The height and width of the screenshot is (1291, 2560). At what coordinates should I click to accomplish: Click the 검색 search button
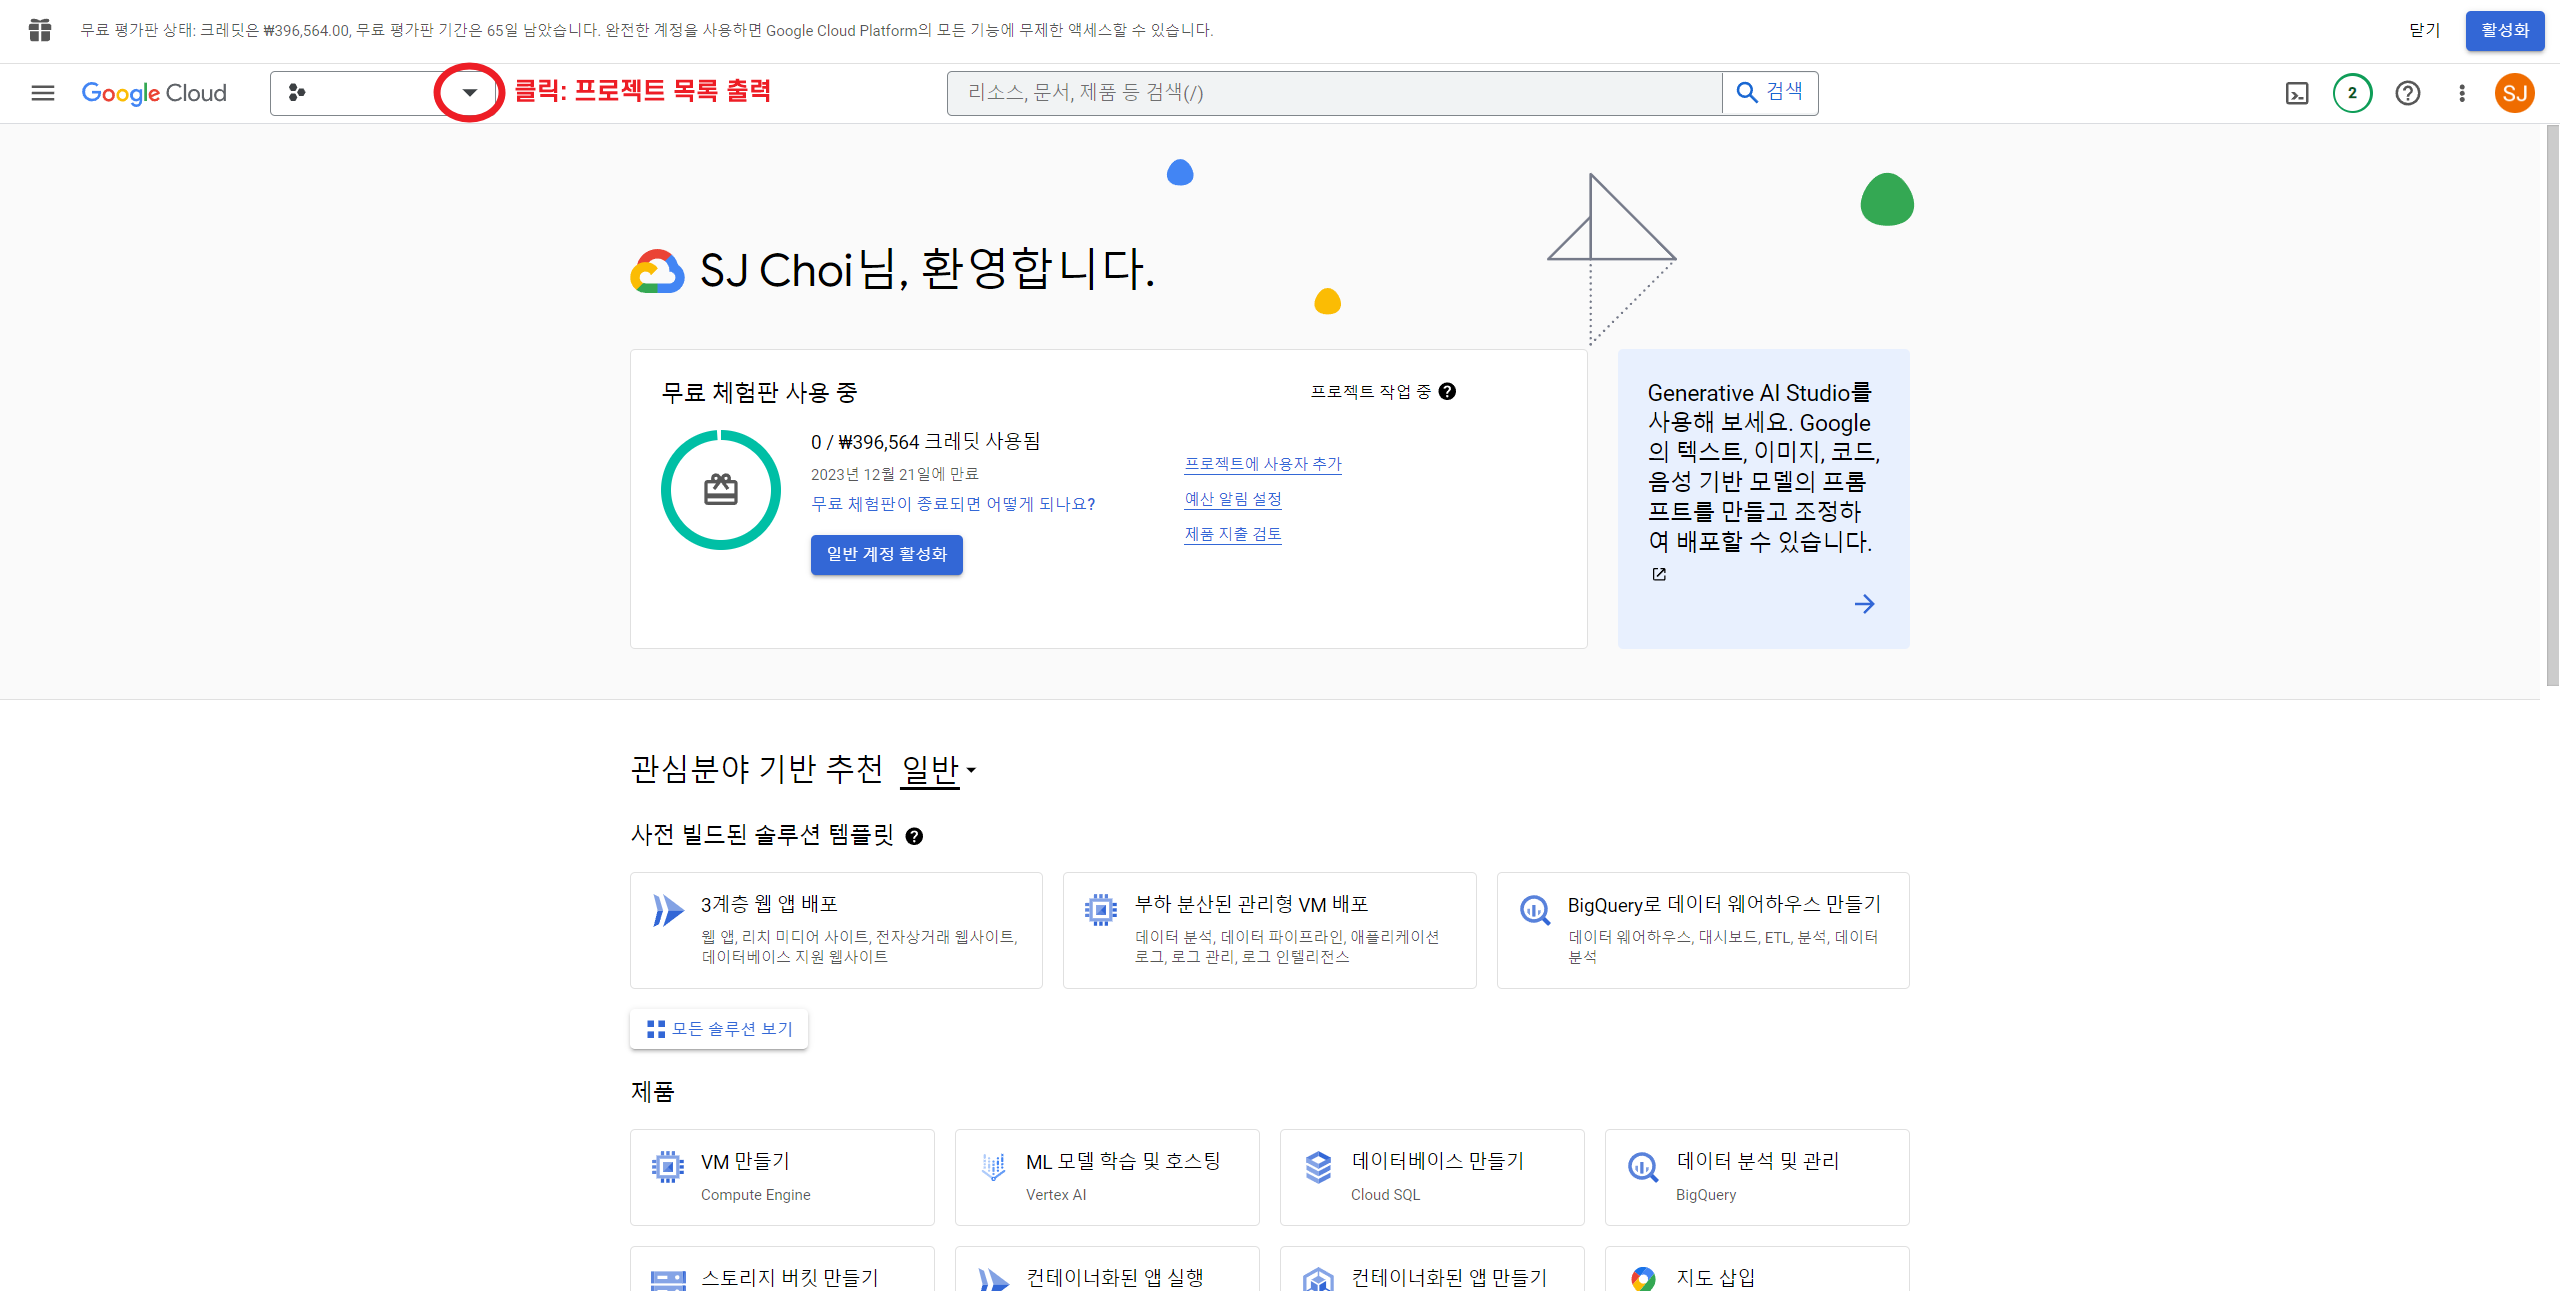point(1770,93)
